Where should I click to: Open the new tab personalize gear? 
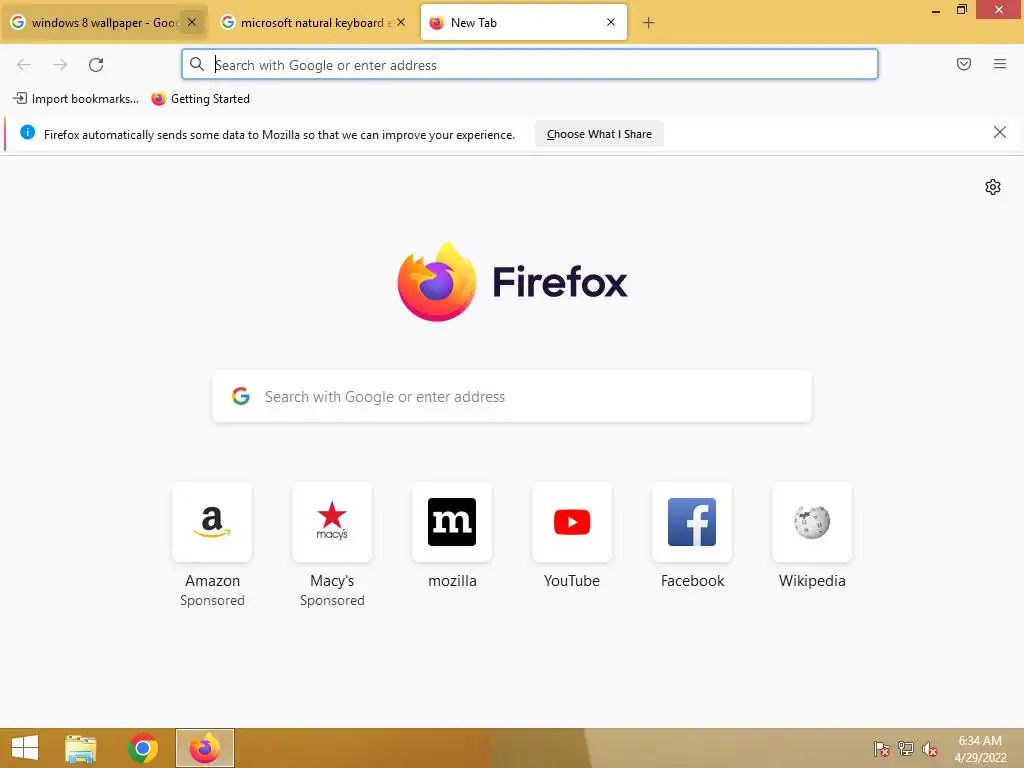pyautogui.click(x=993, y=187)
